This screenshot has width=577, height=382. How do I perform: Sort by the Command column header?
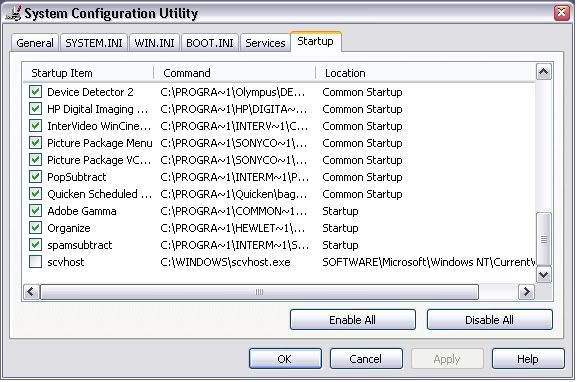tap(234, 73)
